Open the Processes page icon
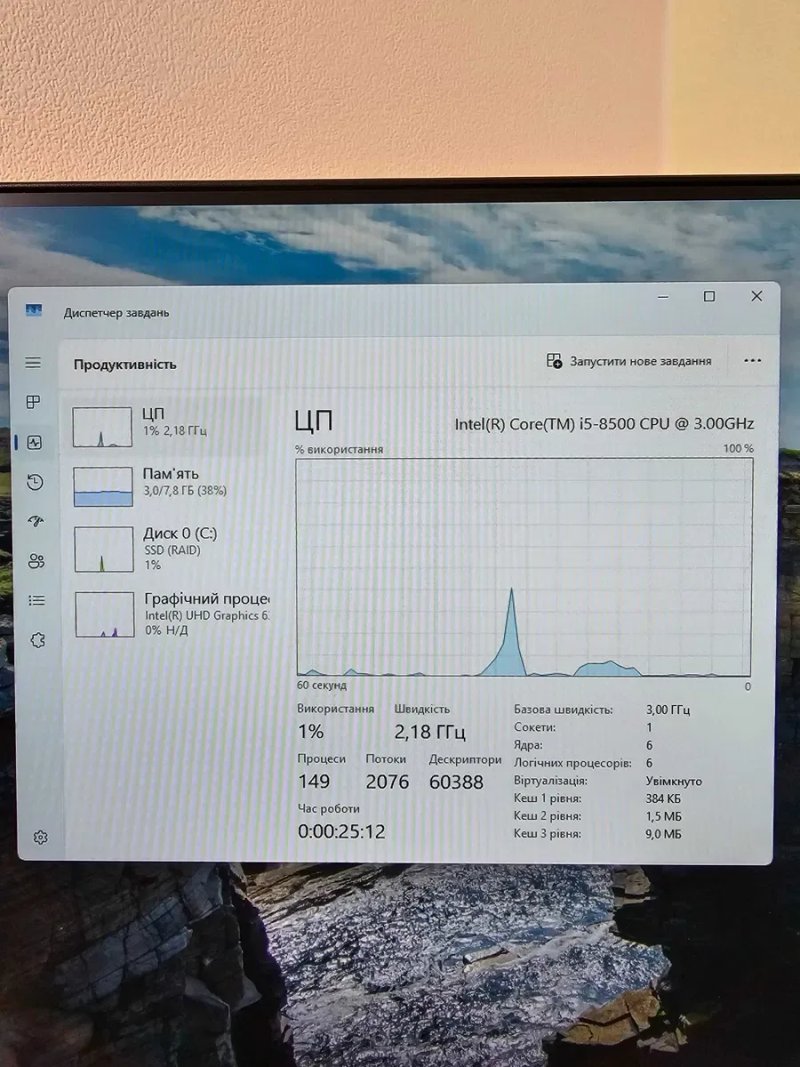 point(33,402)
